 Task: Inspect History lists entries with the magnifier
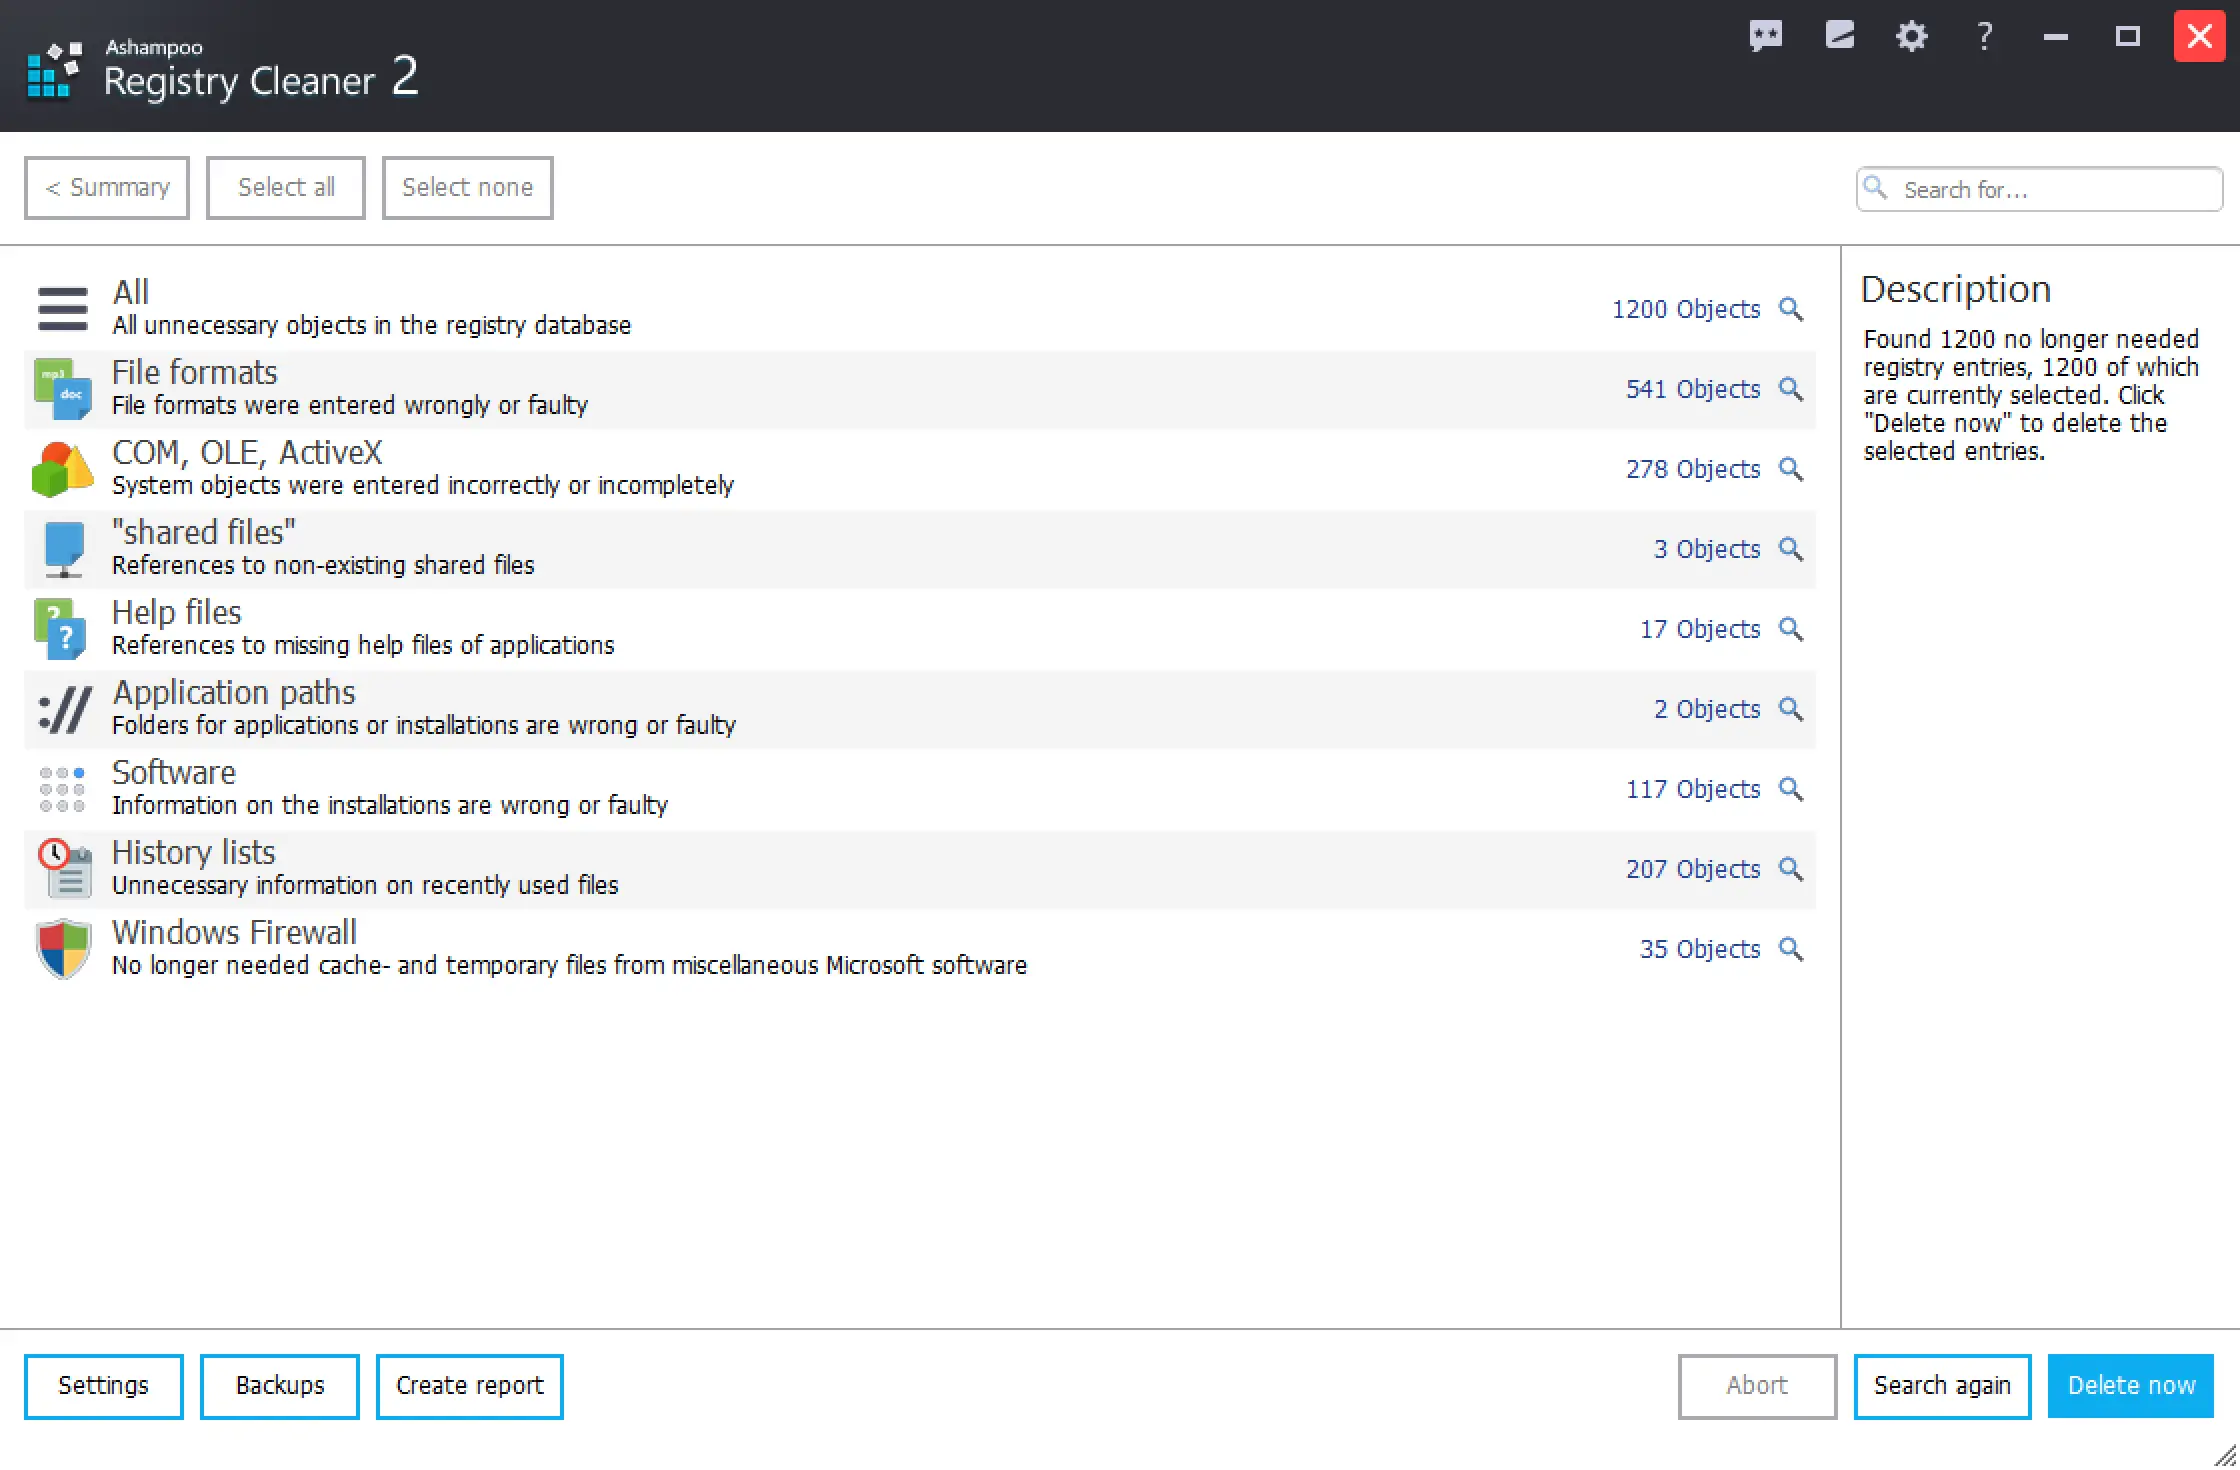pyautogui.click(x=1791, y=869)
